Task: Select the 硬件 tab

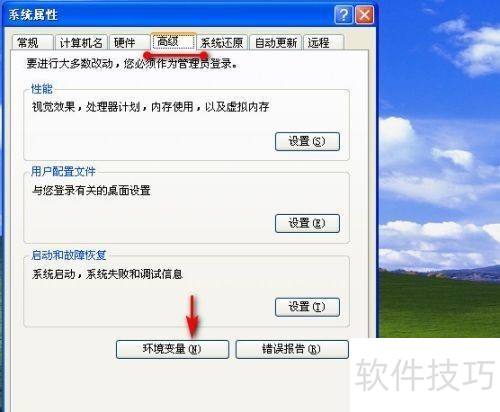Action: (x=129, y=43)
